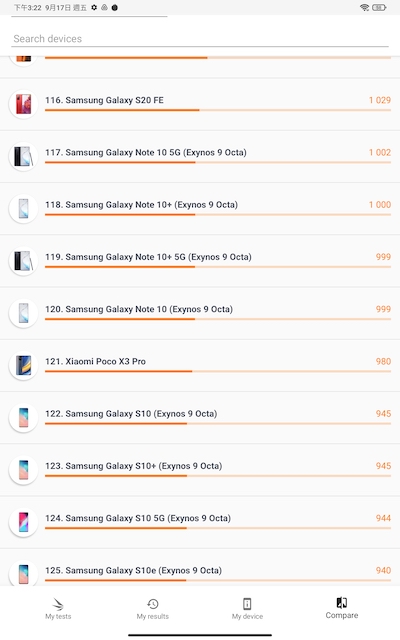Click the score bar under Galaxy S10+

tap(218, 476)
